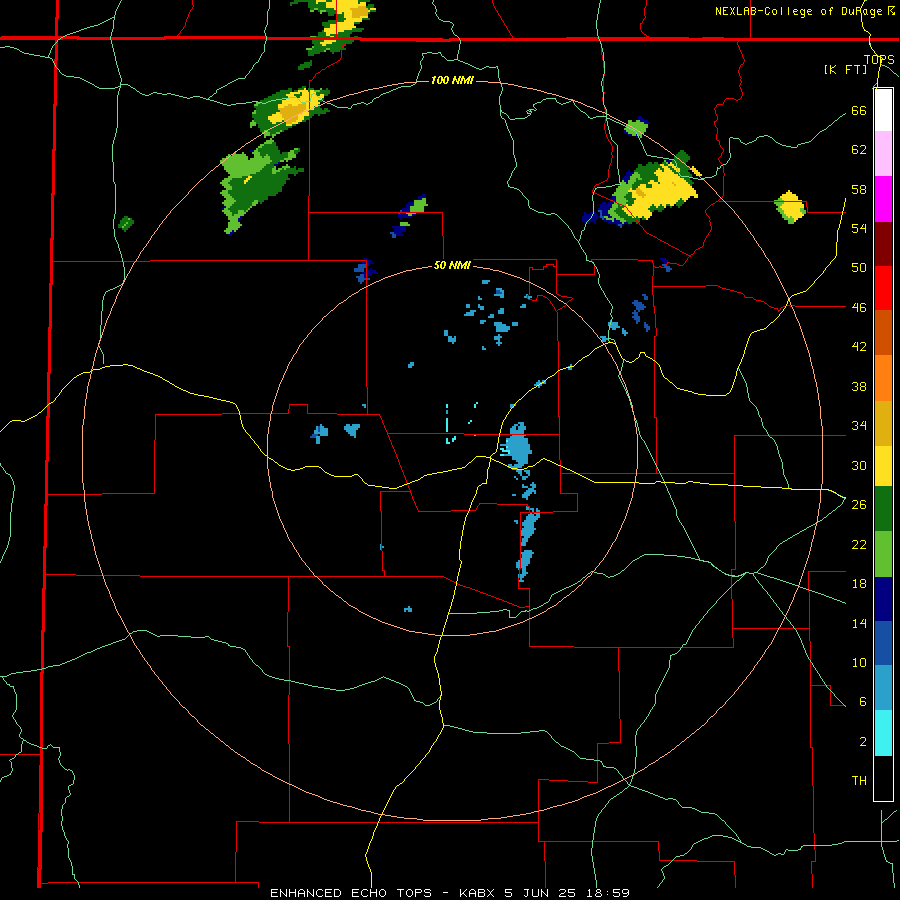Click the "62" legend value
Image resolution: width=900 pixels, height=900 pixels.
[x=859, y=150]
